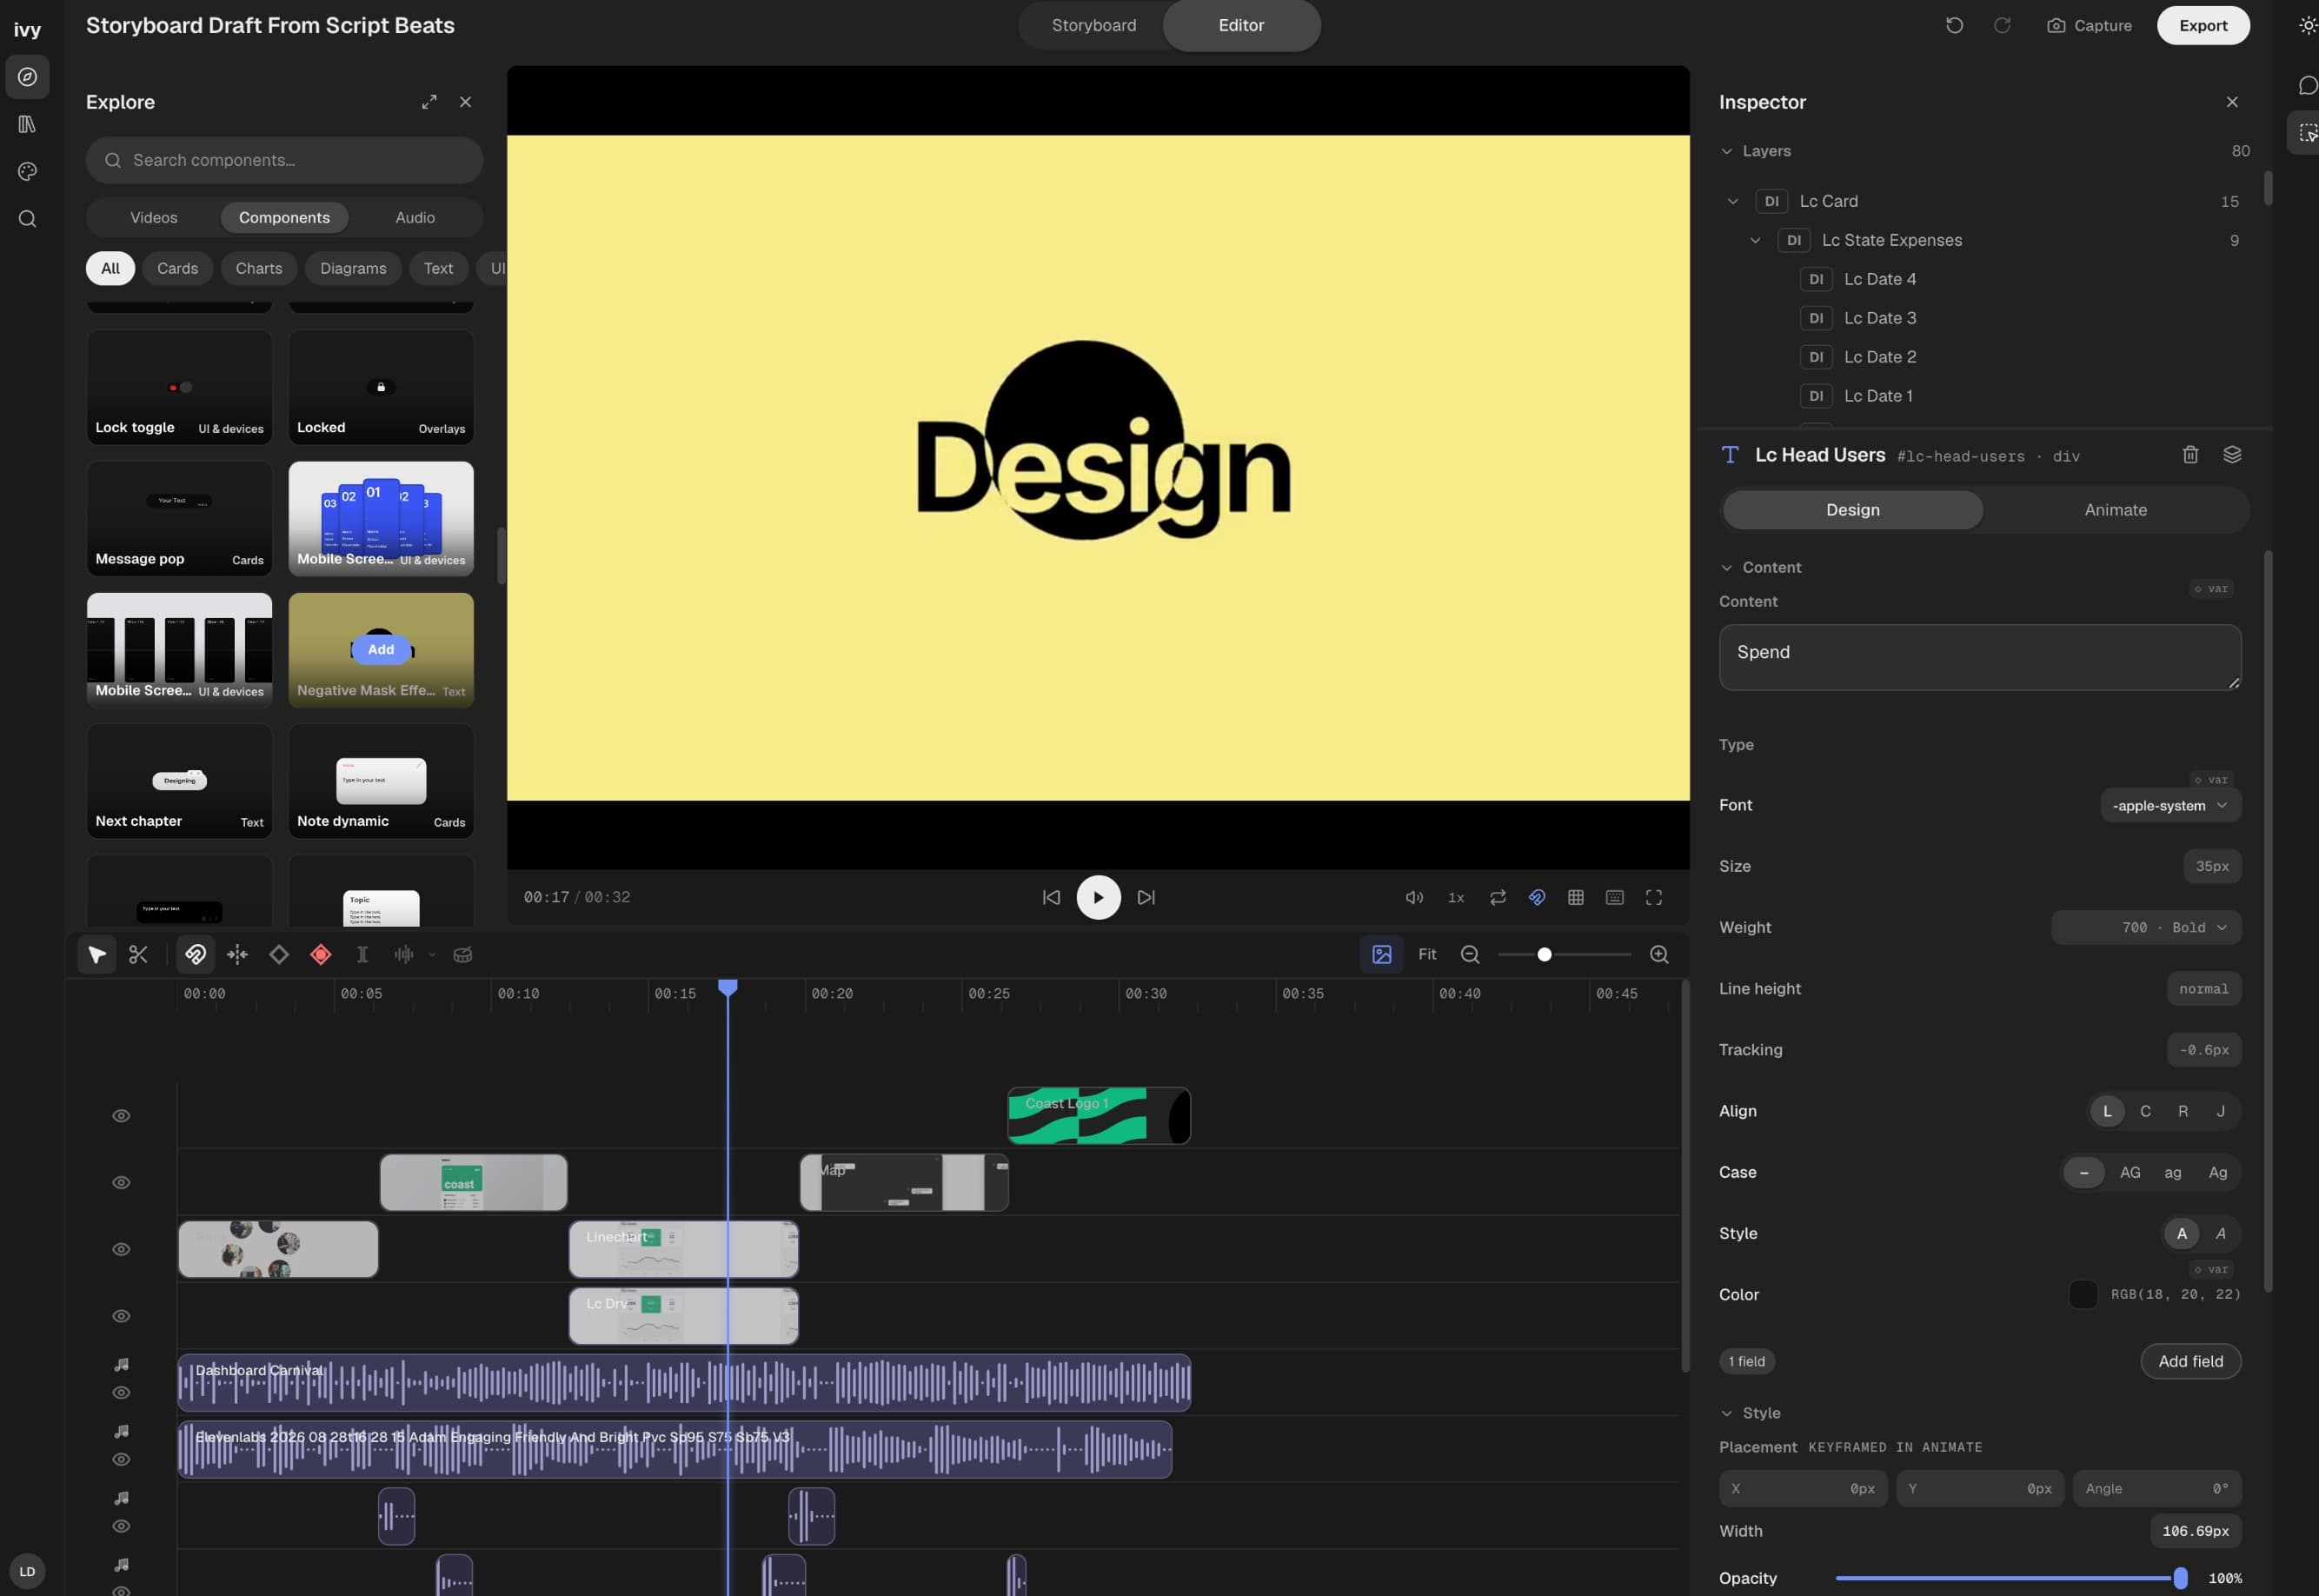Adjust the Opacity slider
This screenshot has width=2319, height=1596.
pos(2010,1578)
